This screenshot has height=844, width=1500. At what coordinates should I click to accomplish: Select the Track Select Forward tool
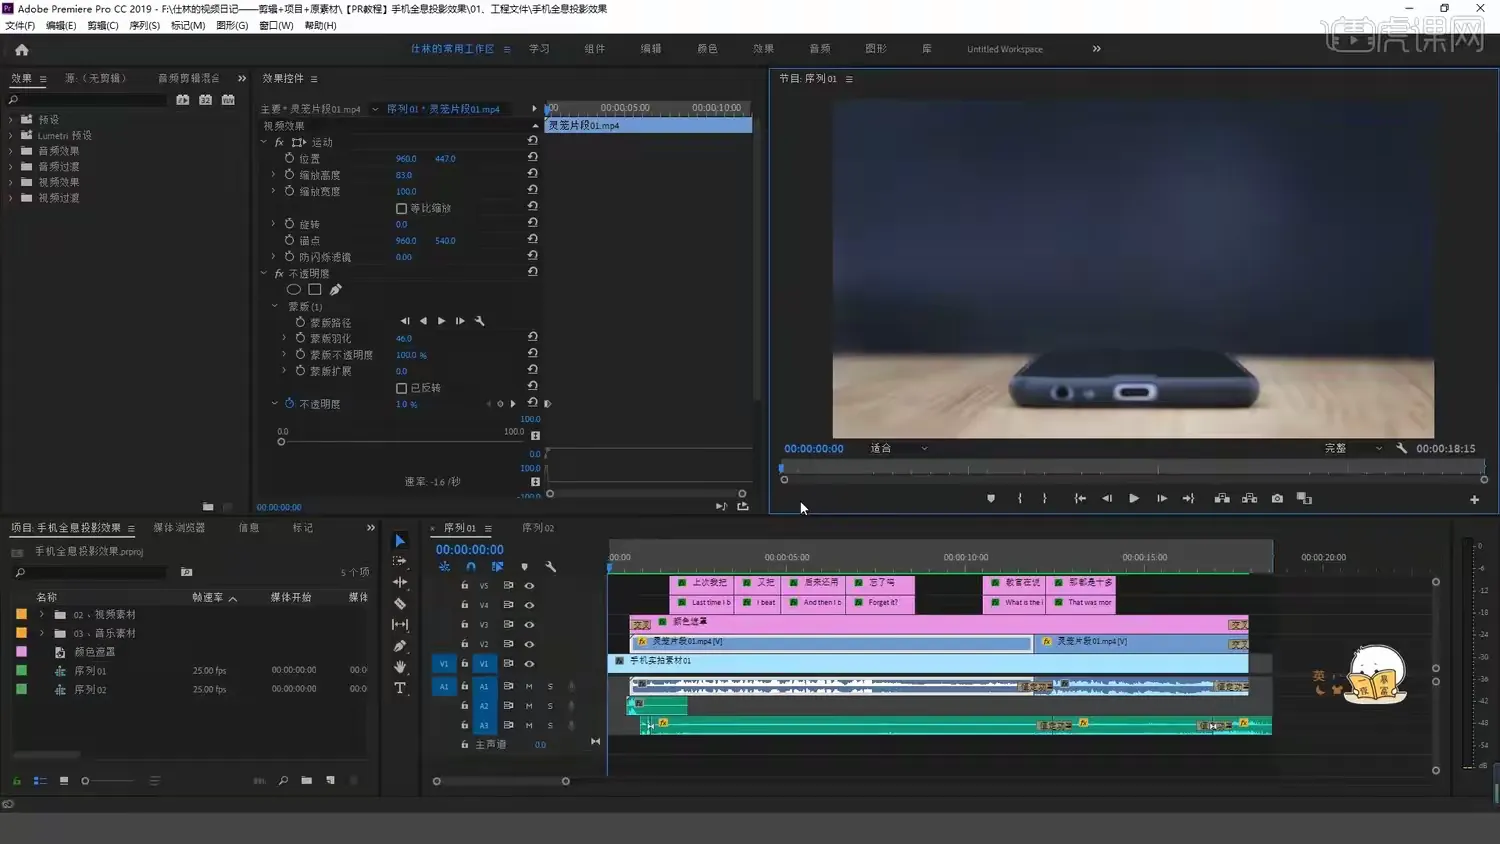point(400,561)
